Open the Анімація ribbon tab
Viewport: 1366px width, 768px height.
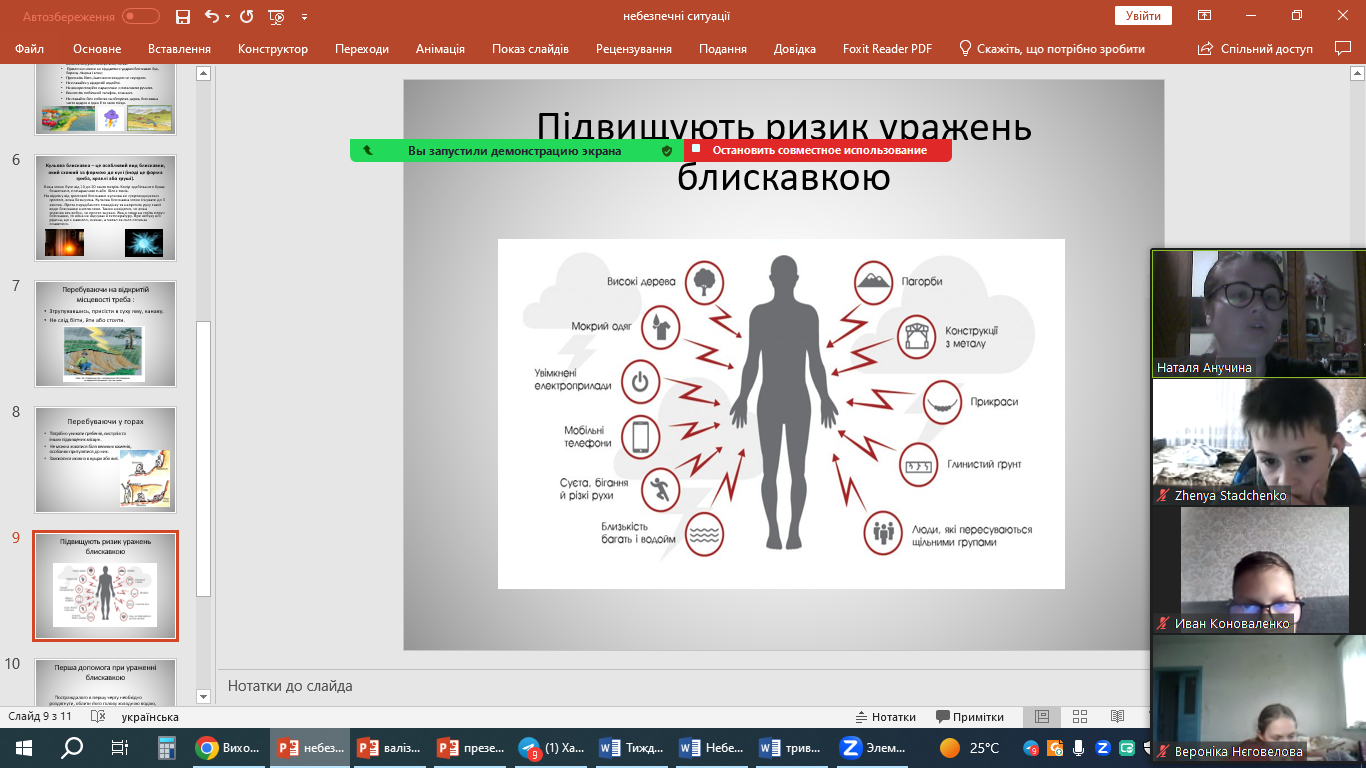[440, 48]
